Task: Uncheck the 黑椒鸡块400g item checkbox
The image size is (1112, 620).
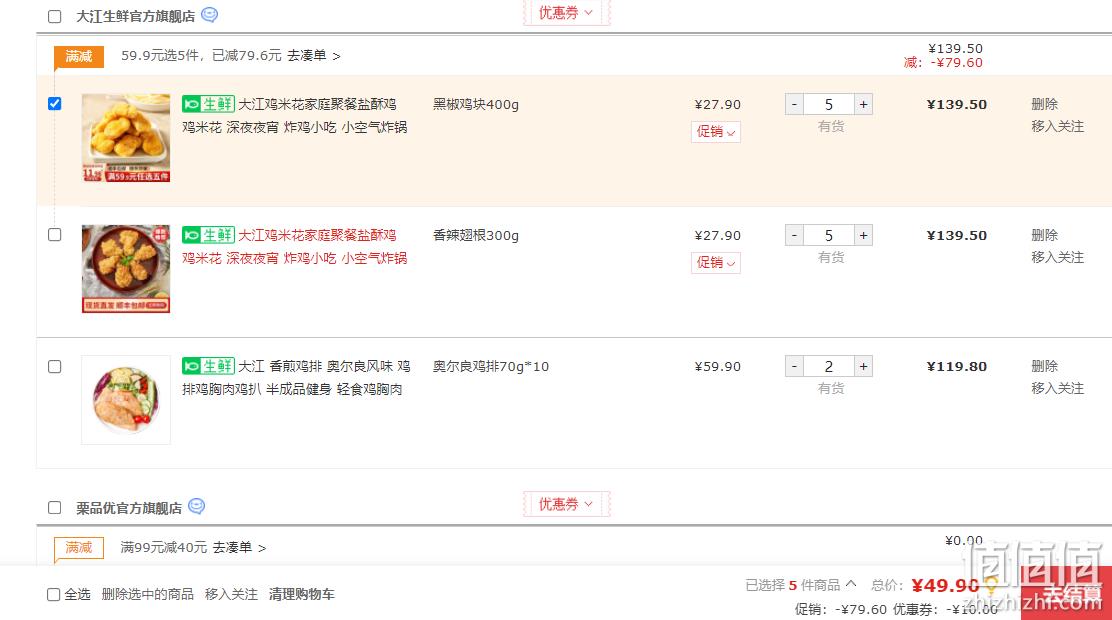Action: coord(55,103)
